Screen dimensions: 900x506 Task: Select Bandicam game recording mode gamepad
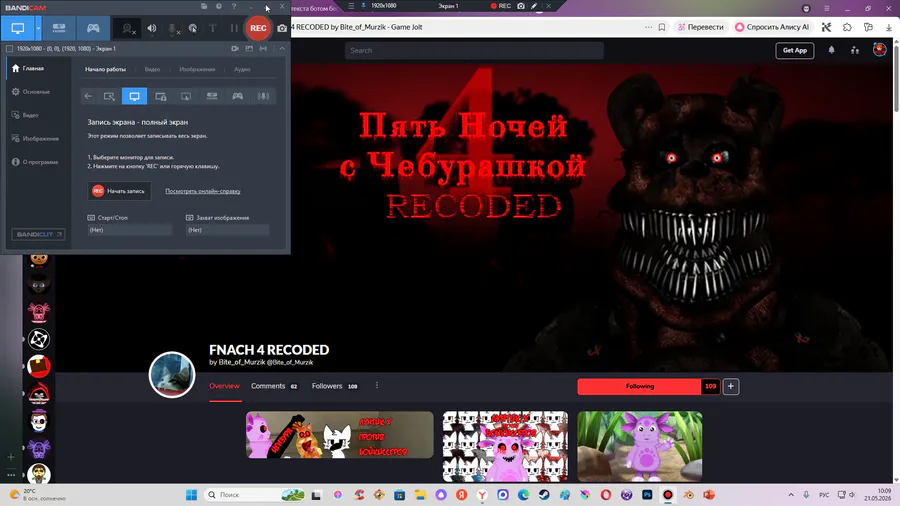93,28
